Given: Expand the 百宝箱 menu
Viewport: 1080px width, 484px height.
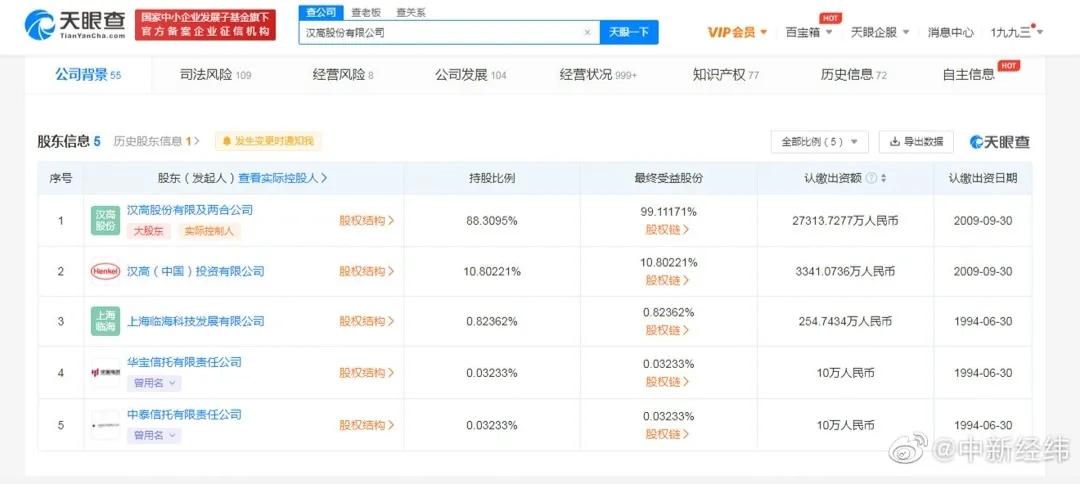Looking at the screenshot, I should [809, 32].
